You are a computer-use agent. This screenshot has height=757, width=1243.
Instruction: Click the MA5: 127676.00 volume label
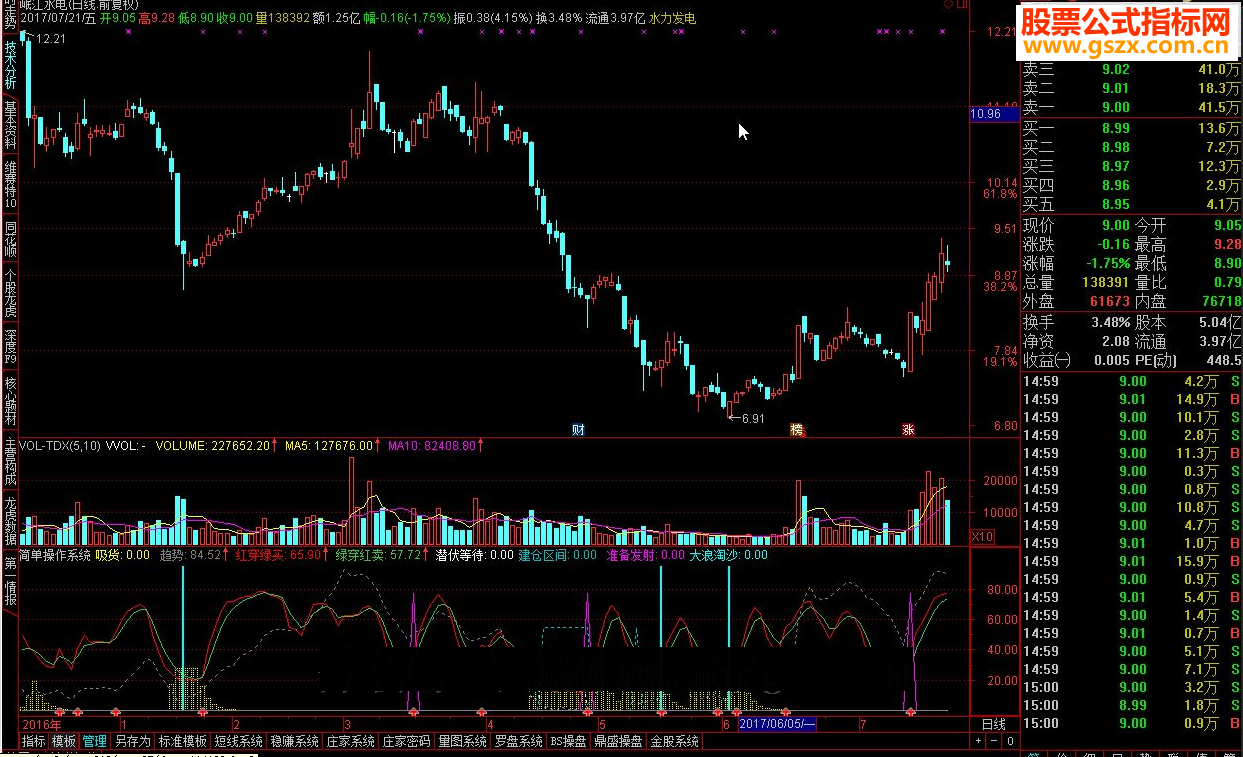pyautogui.click(x=330, y=446)
